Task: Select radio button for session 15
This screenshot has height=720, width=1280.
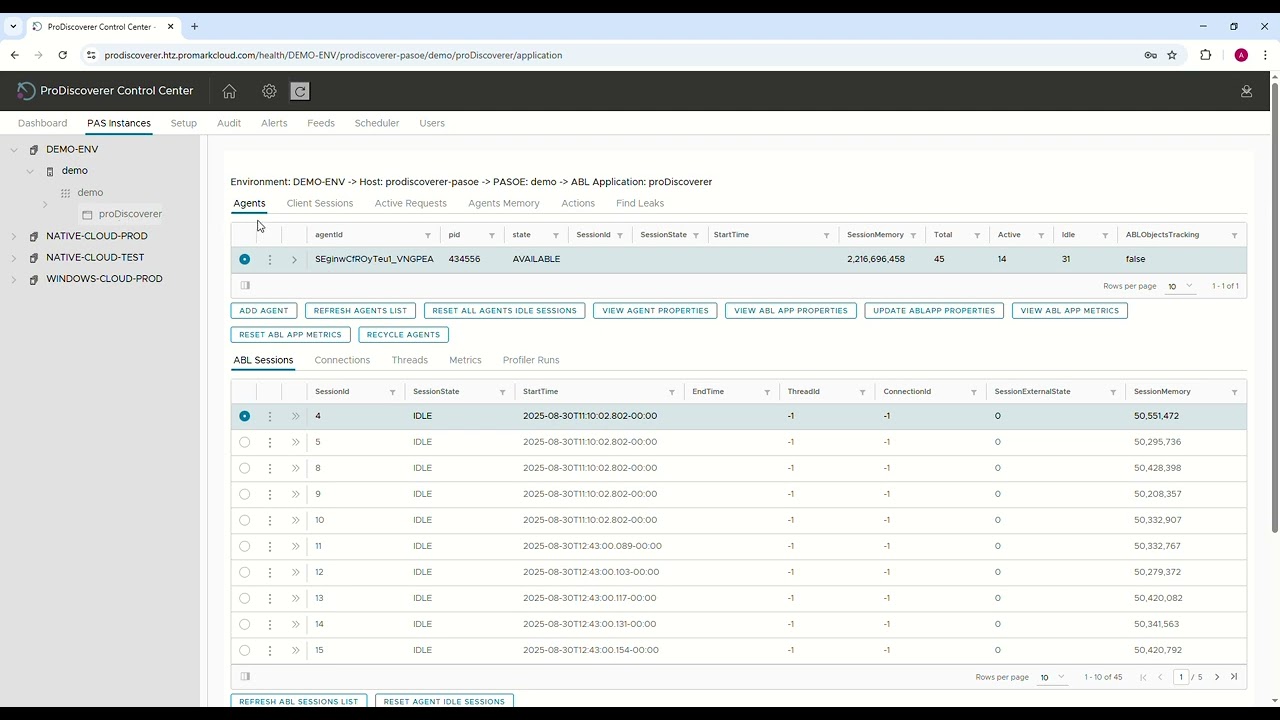Action: [245, 650]
